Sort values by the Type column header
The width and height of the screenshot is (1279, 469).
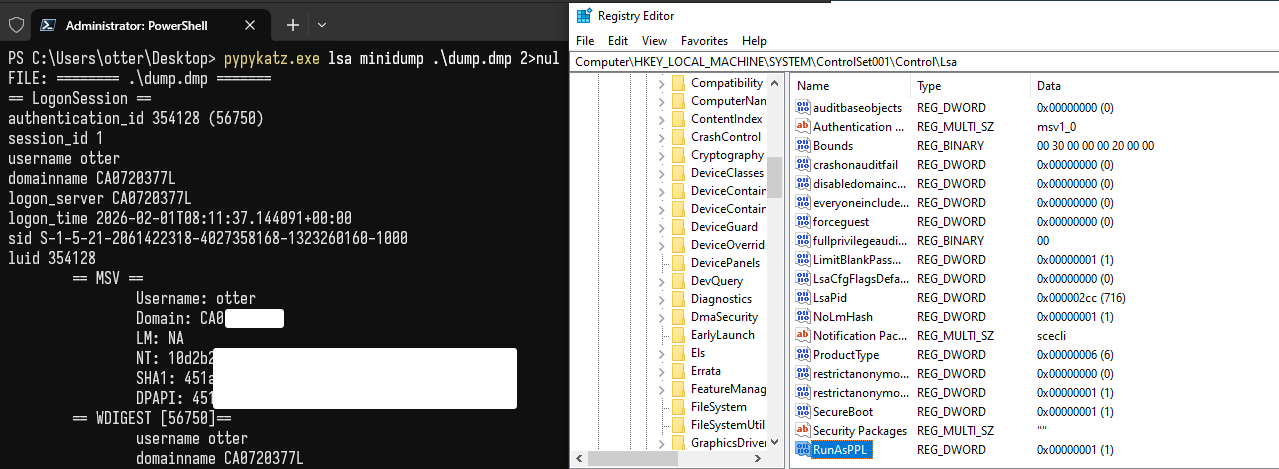929,86
